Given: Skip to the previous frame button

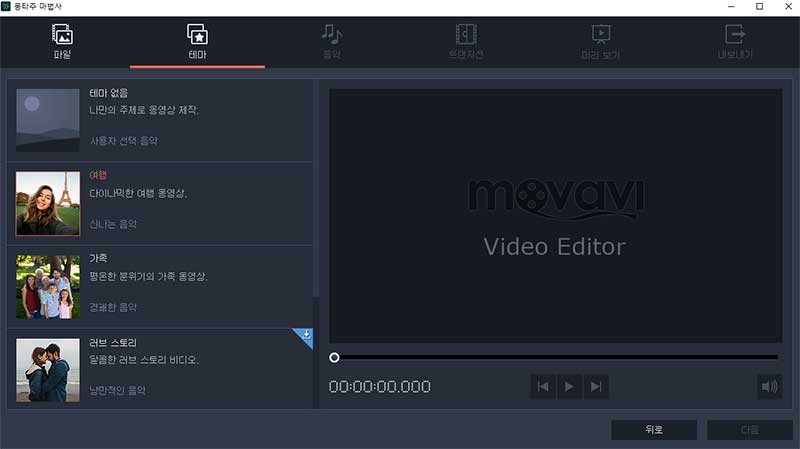Looking at the screenshot, I should (x=543, y=387).
